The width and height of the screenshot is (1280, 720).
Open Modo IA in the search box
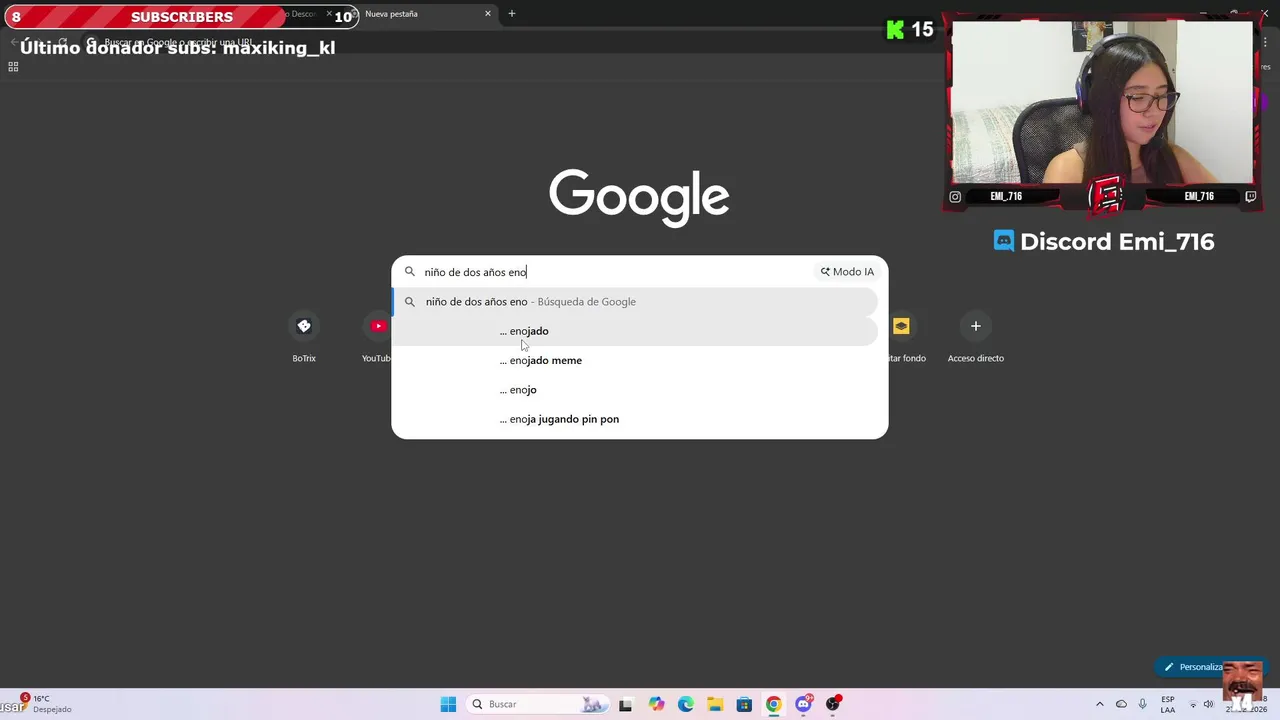(847, 272)
